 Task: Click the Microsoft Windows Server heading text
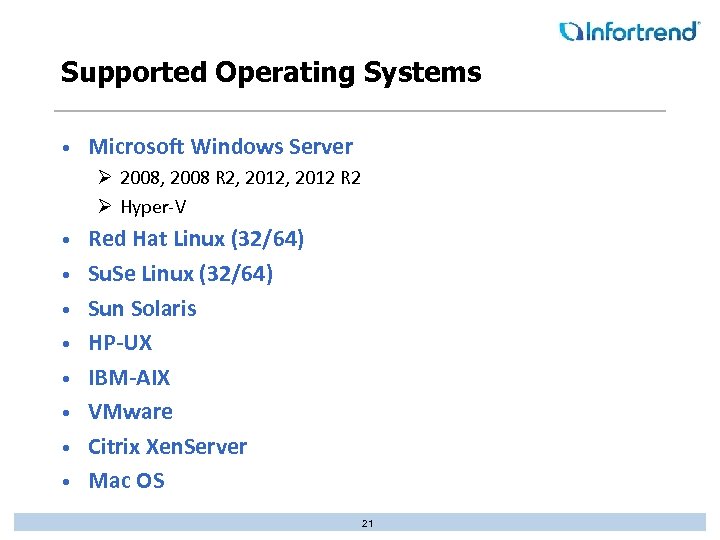220,147
